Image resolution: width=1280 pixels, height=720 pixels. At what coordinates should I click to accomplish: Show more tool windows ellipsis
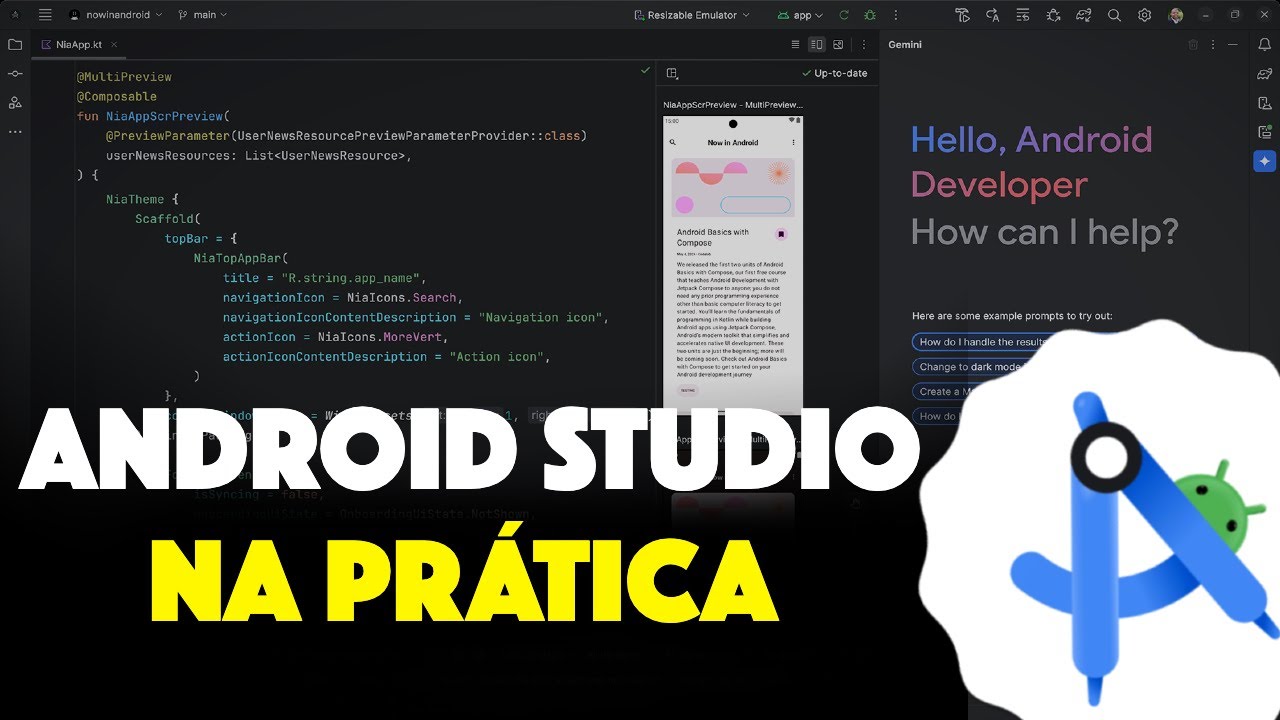(15, 131)
